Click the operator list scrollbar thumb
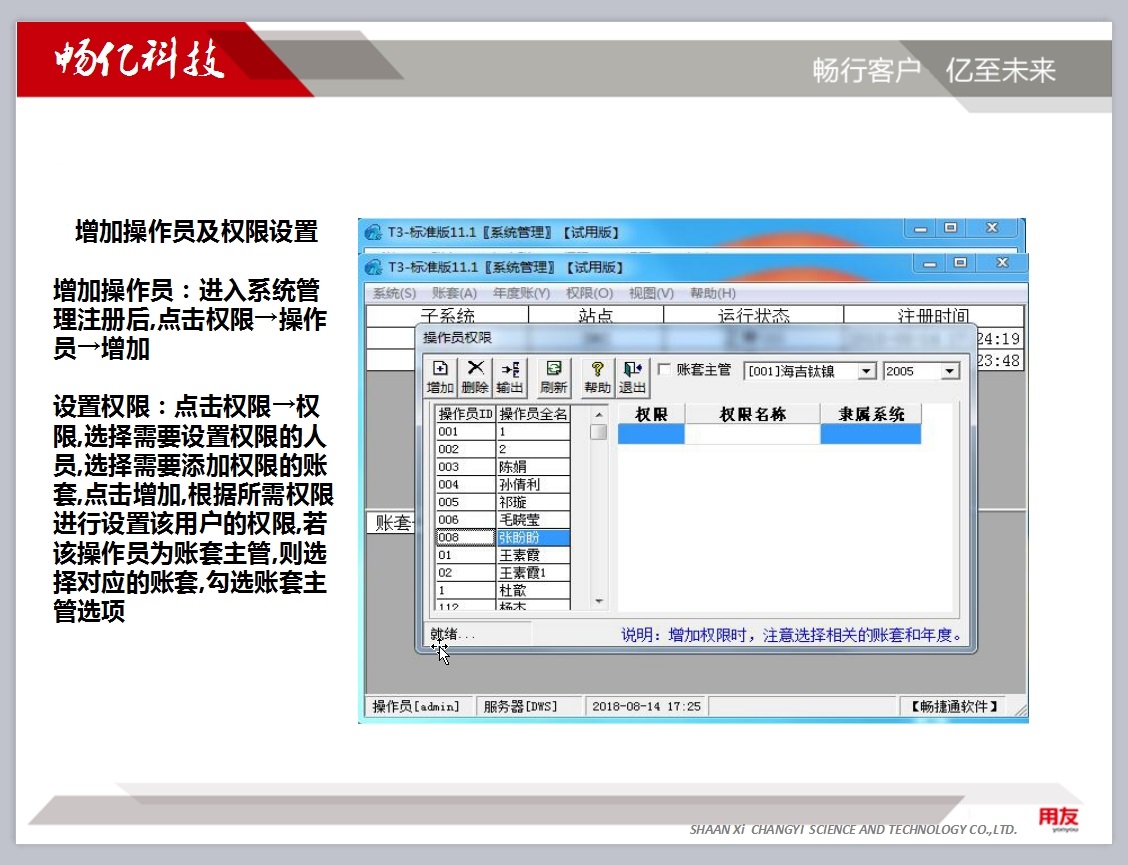 [598, 432]
